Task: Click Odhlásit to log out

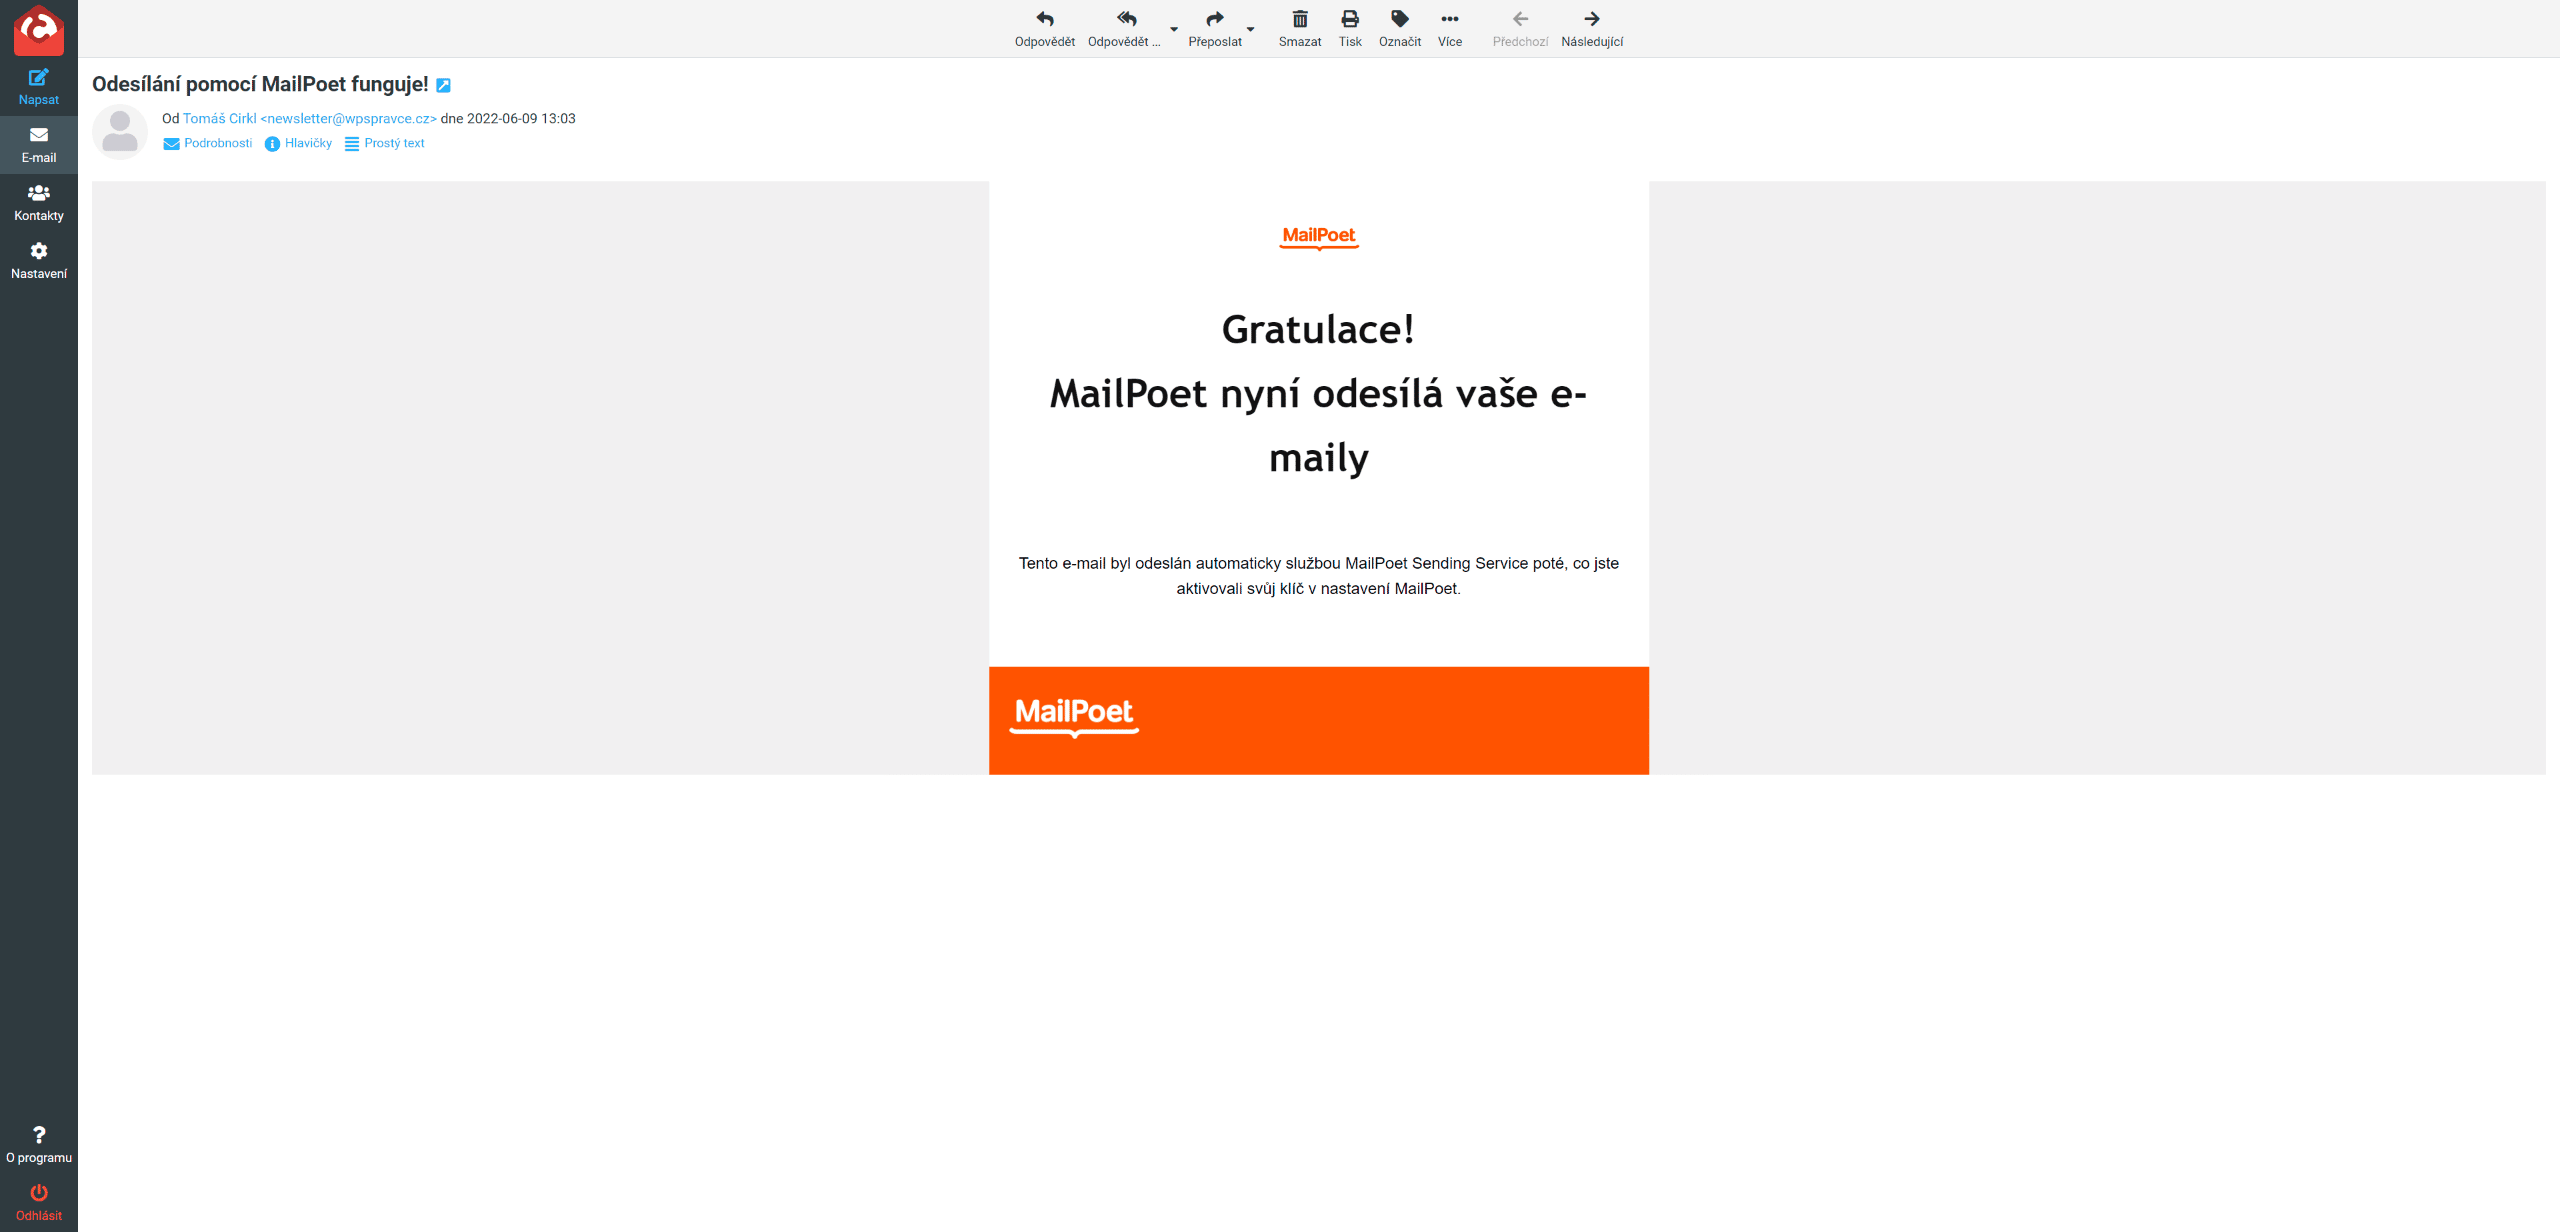Action: pyautogui.click(x=39, y=1203)
